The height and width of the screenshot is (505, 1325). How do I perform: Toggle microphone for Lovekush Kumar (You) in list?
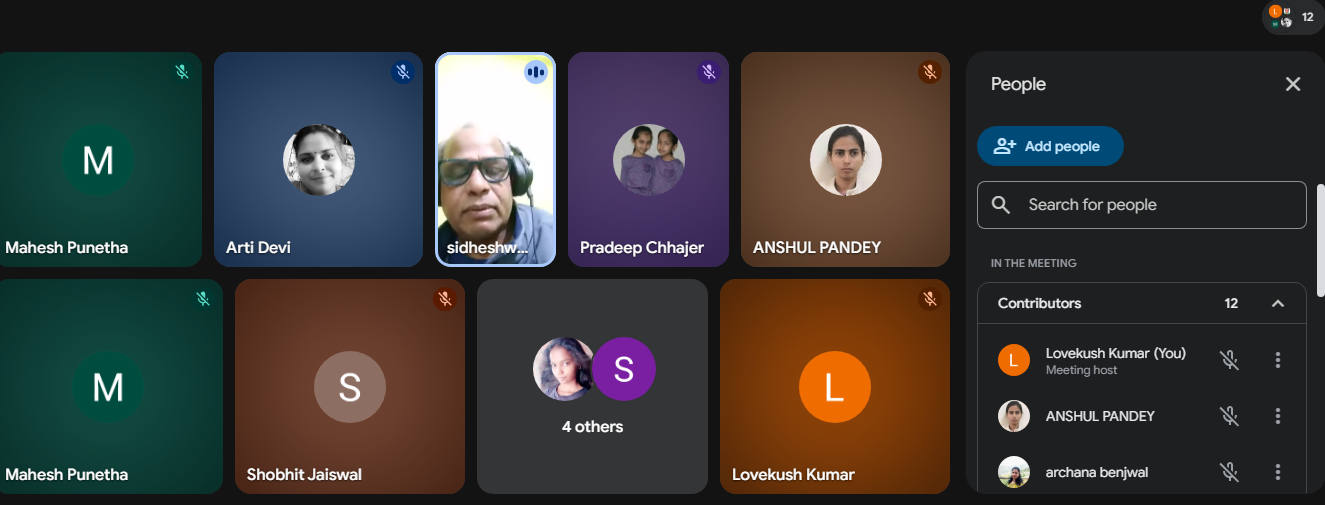[x=1230, y=360]
